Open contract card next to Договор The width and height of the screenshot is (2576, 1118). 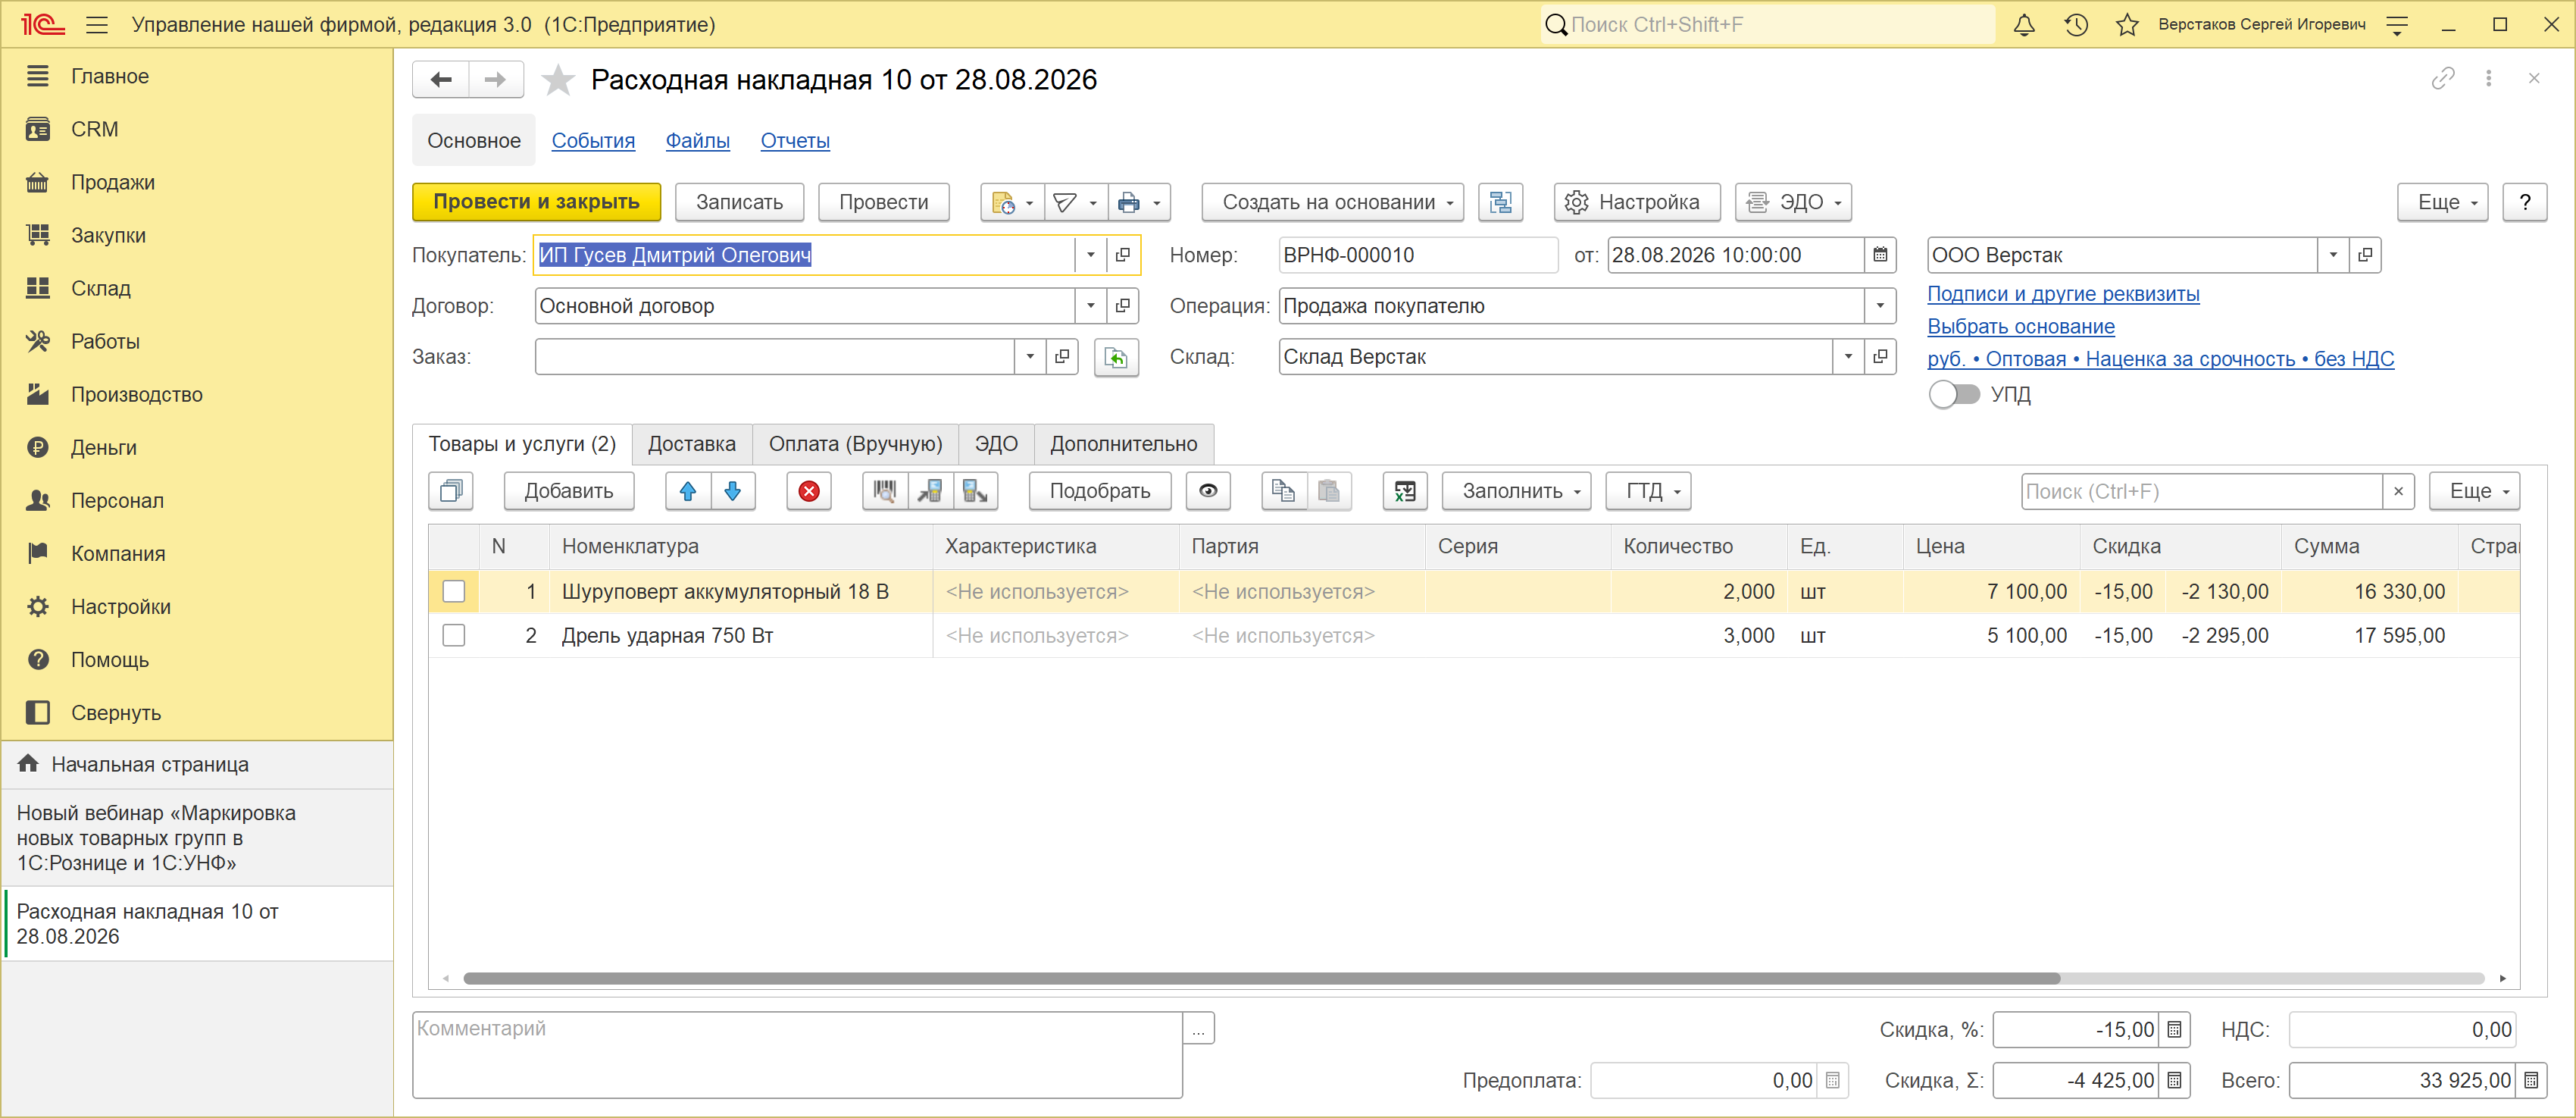[1123, 306]
